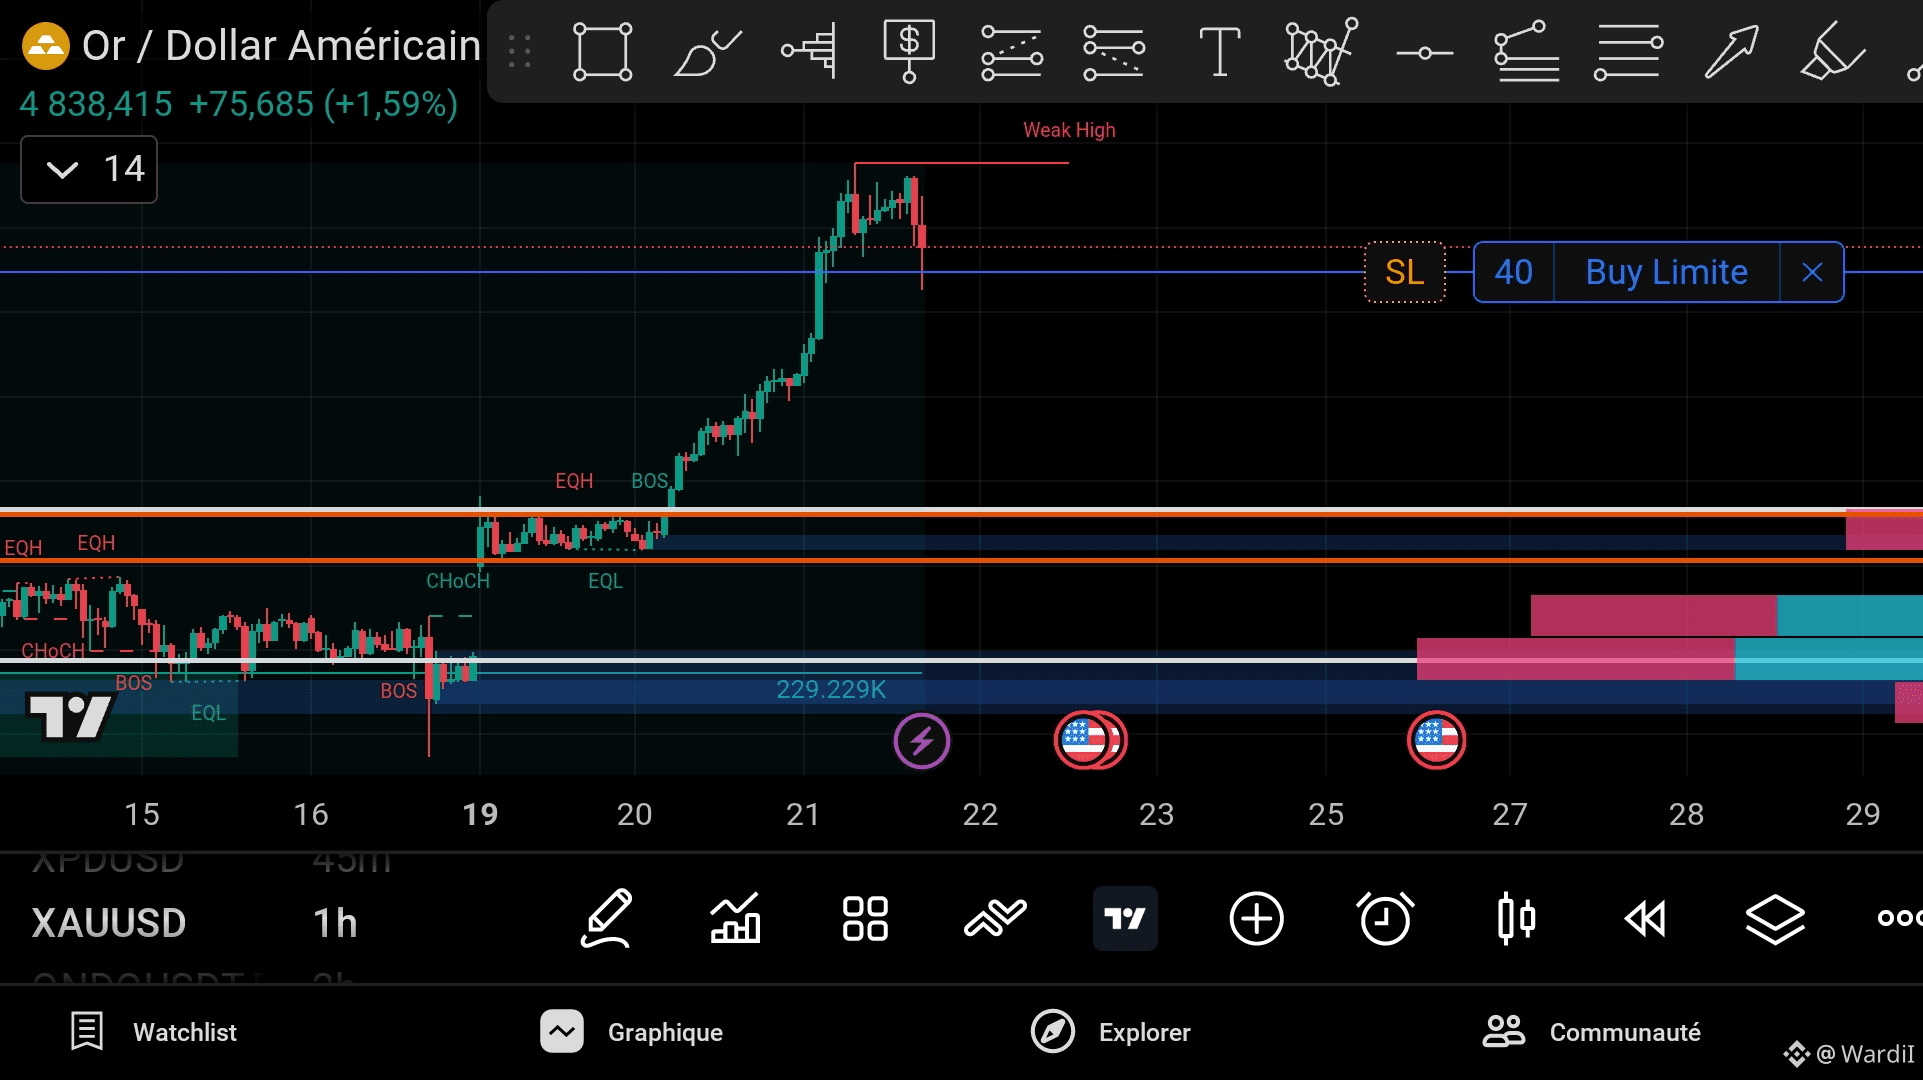The width and height of the screenshot is (1923, 1080).
Task: Select the brush drawing tool
Action: pos(707,52)
